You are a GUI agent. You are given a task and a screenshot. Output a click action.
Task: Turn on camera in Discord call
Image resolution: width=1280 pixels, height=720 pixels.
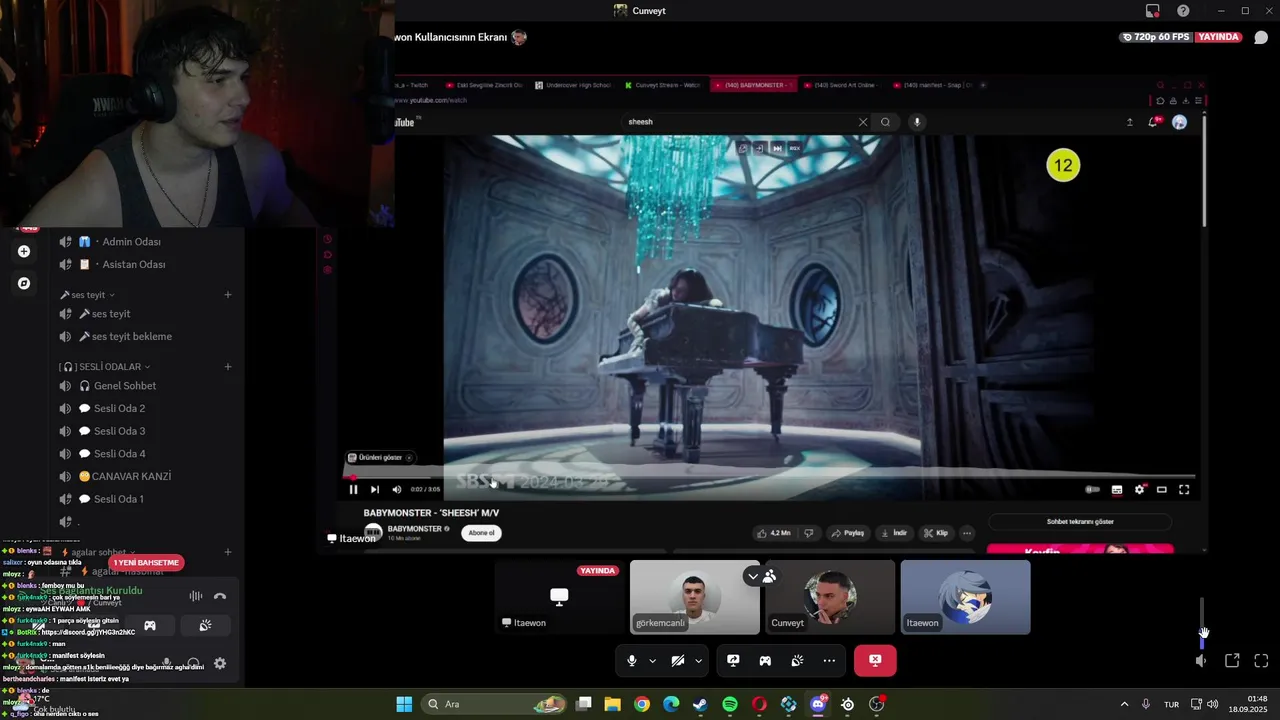pyautogui.click(x=677, y=660)
